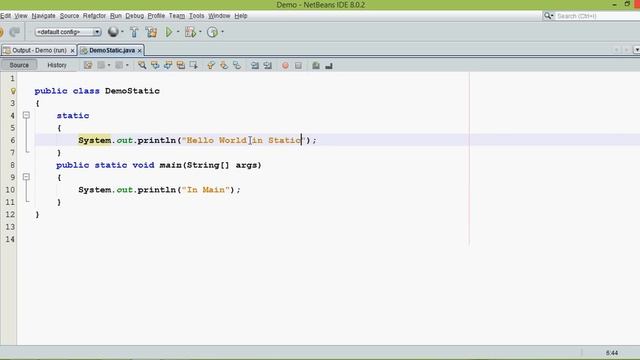This screenshot has height=360, width=640.
Task: Open the editor tab list dropdown arrow
Action: coord(637,50)
